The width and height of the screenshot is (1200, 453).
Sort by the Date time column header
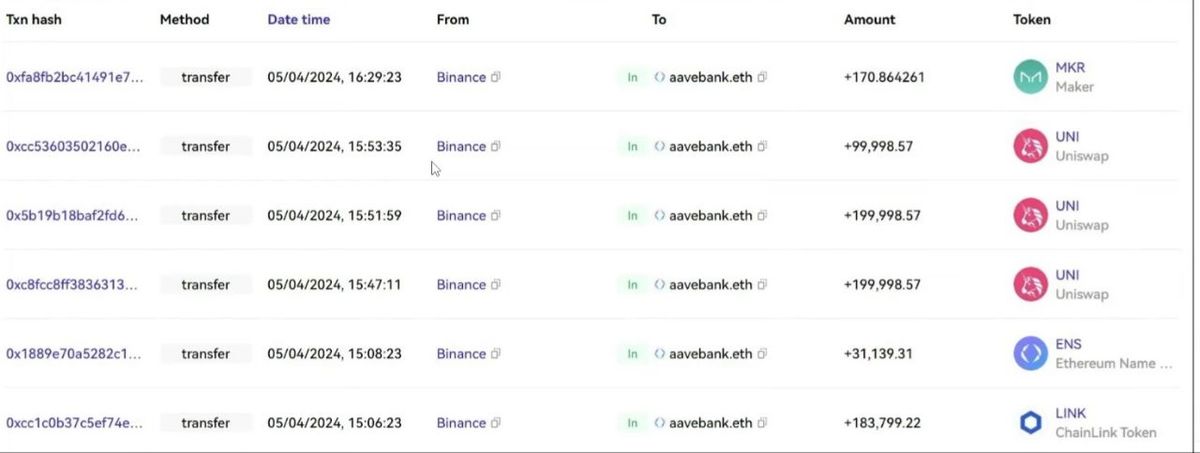click(x=298, y=19)
